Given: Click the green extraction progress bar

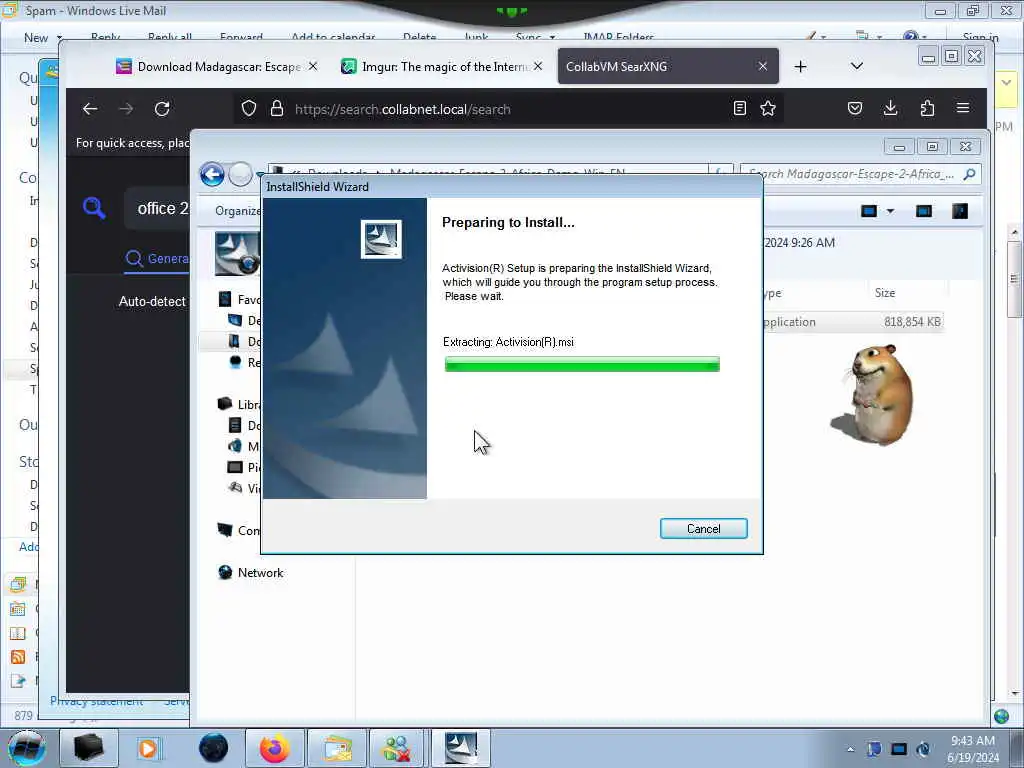Looking at the screenshot, I should click(x=582, y=364).
